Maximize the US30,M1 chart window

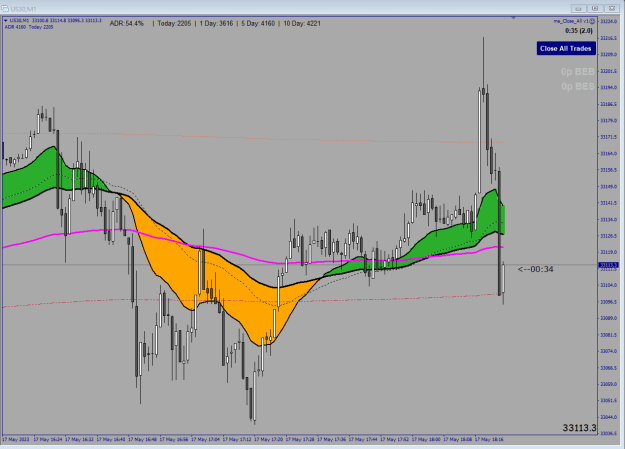point(595,8)
